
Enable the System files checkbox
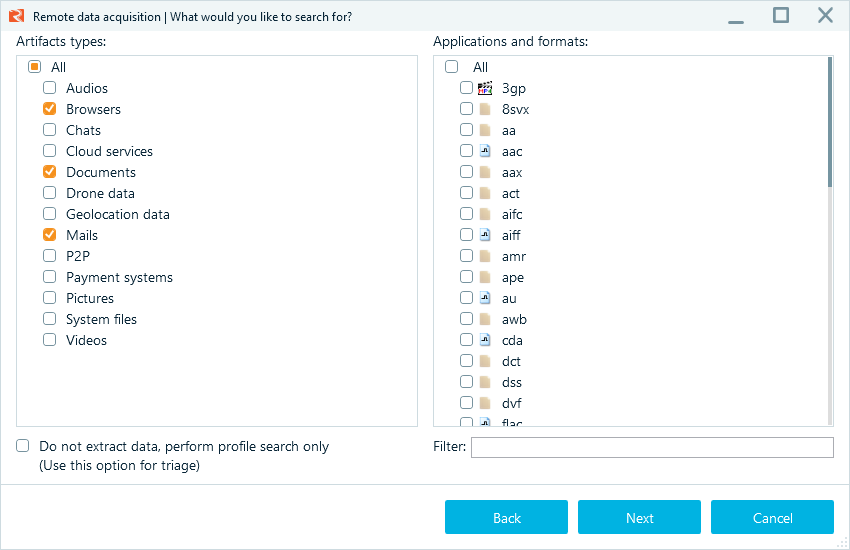coord(49,319)
